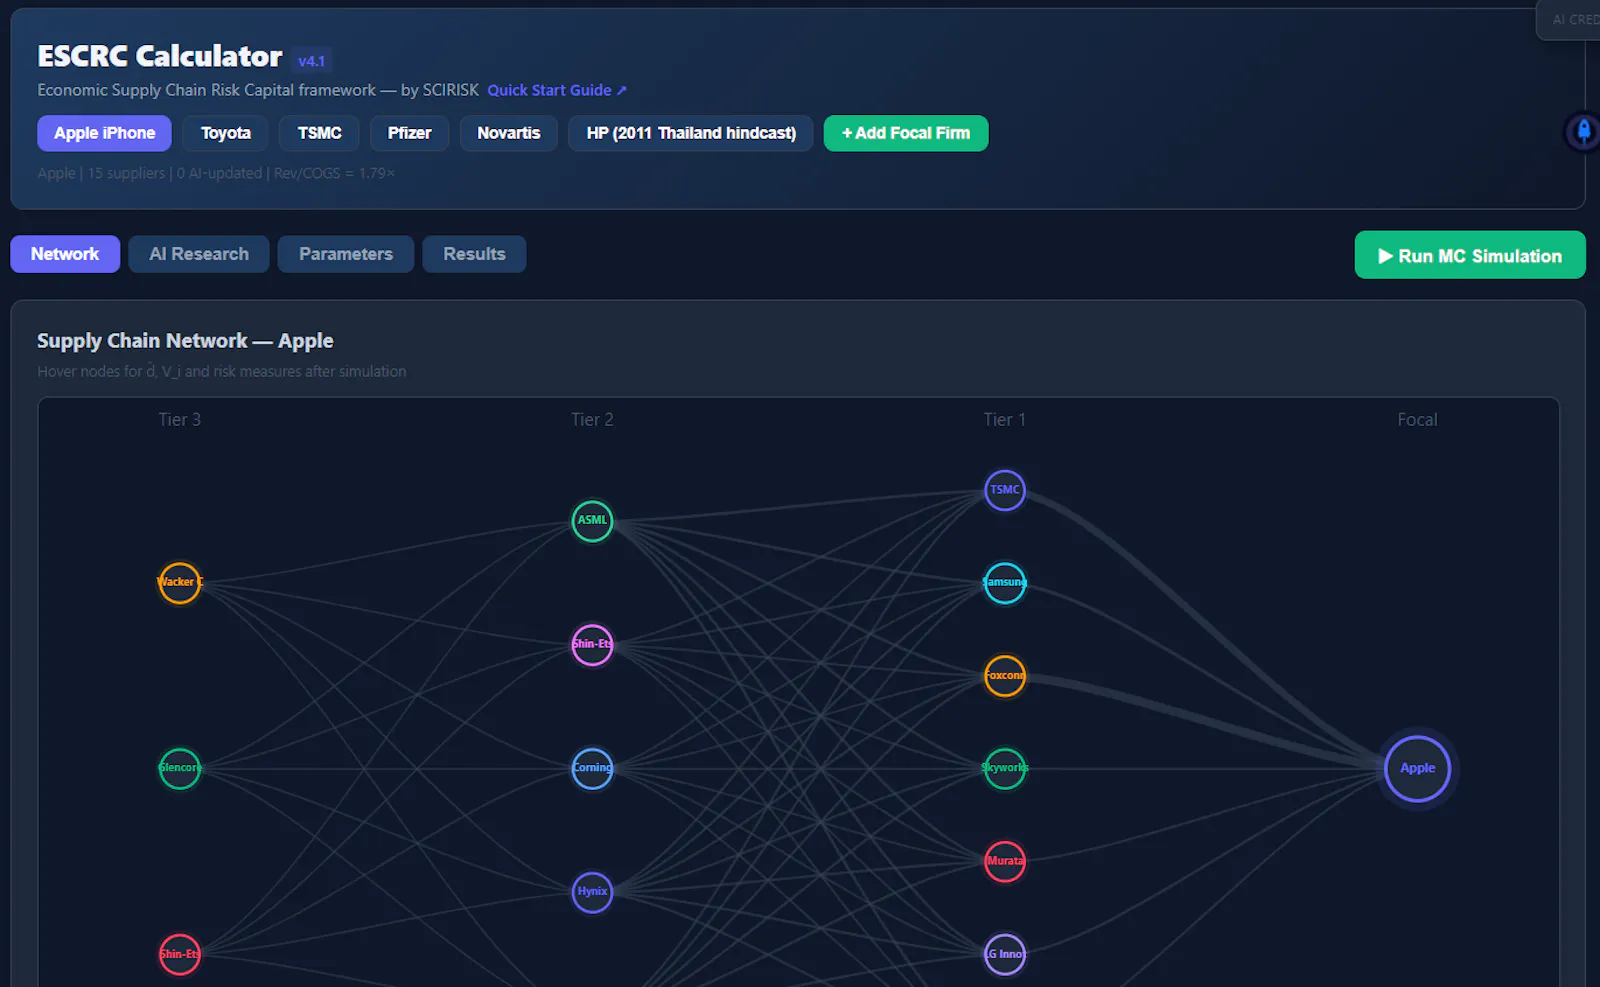Click the ESCRC Calculator title

[160, 56]
